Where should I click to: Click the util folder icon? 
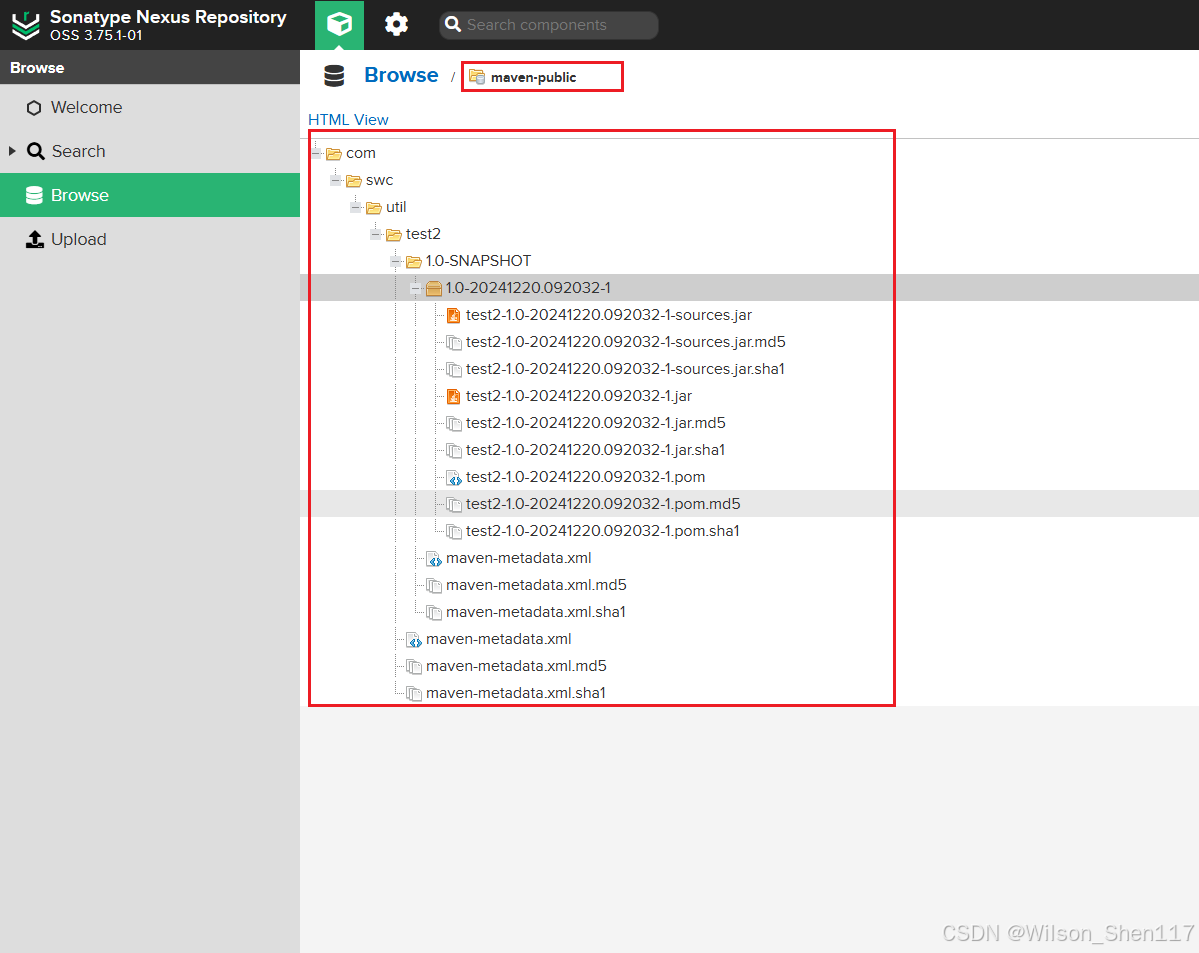pos(373,207)
